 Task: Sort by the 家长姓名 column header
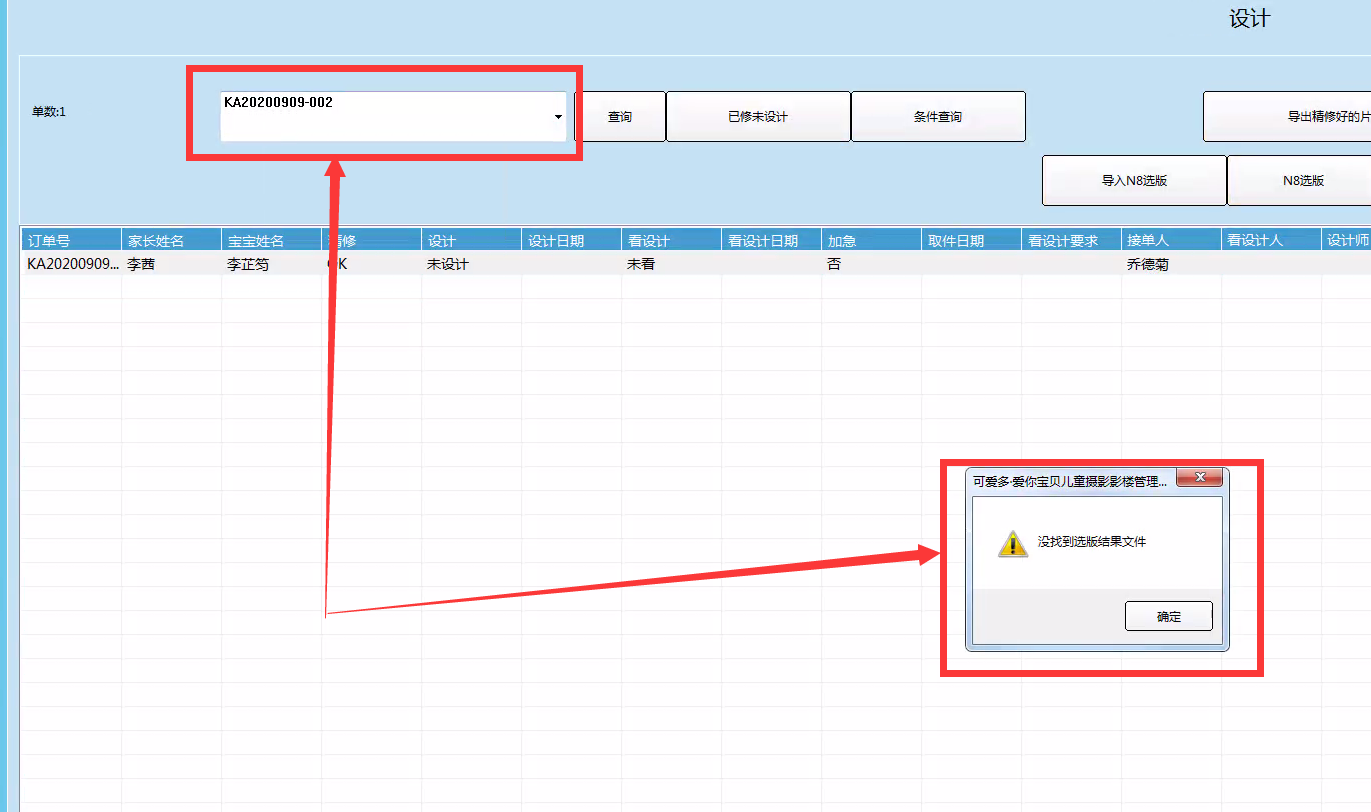[171, 240]
